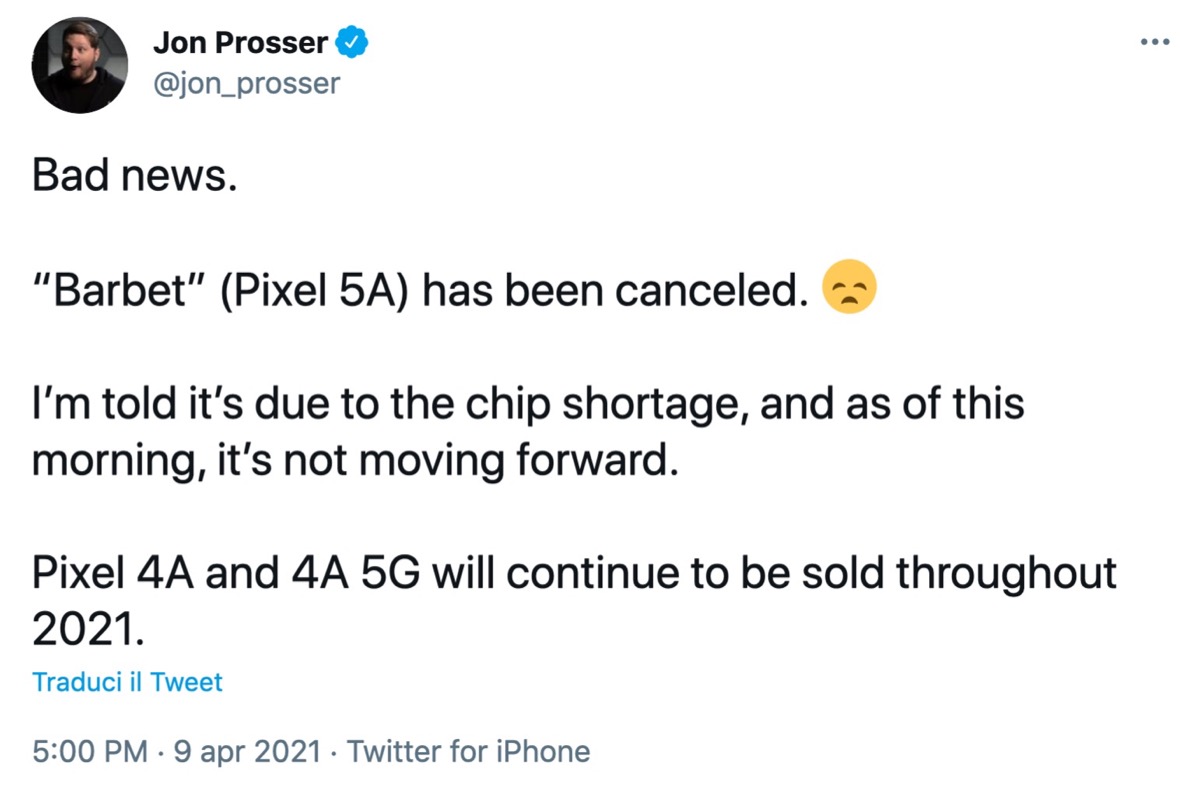Select the Jon Prosser display name
The width and height of the screenshot is (1200, 792).
pyautogui.click(x=240, y=41)
